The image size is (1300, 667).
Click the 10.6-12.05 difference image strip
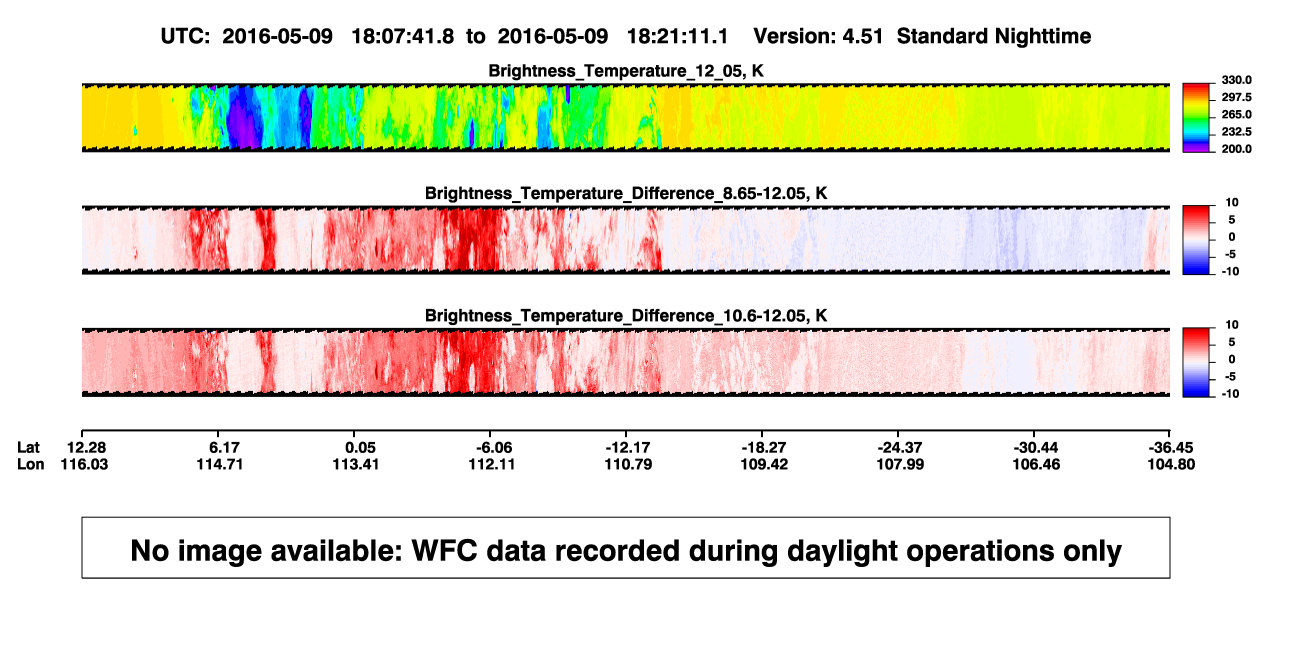[x=626, y=362]
